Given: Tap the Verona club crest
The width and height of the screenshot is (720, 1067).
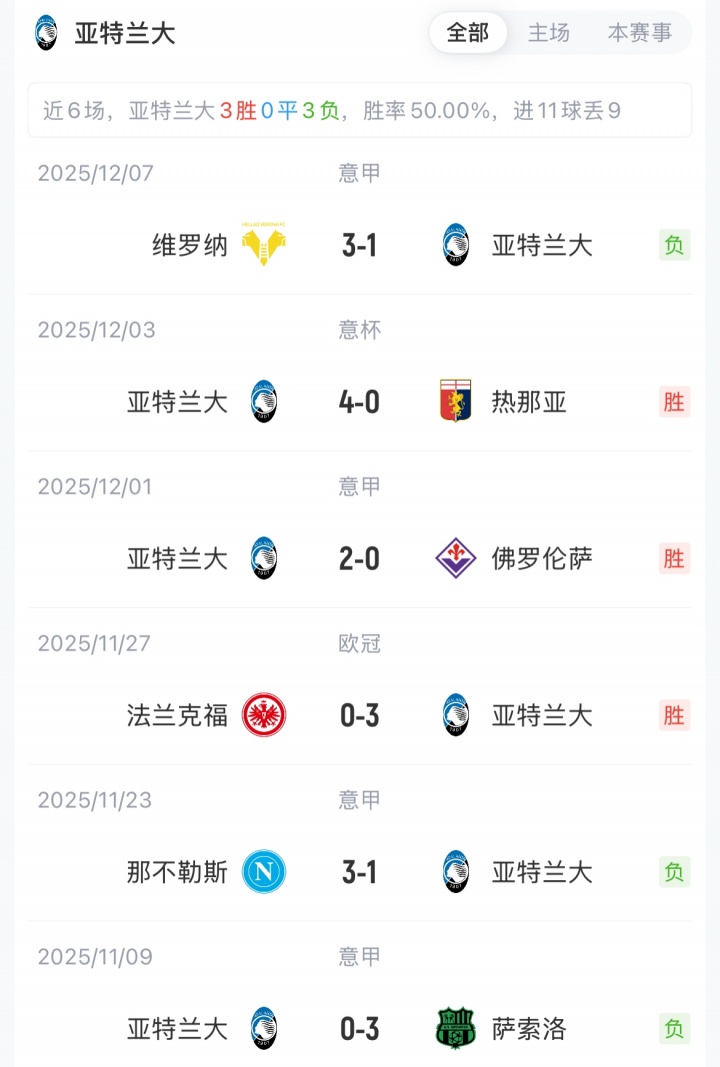Looking at the screenshot, I should (264, 245).
